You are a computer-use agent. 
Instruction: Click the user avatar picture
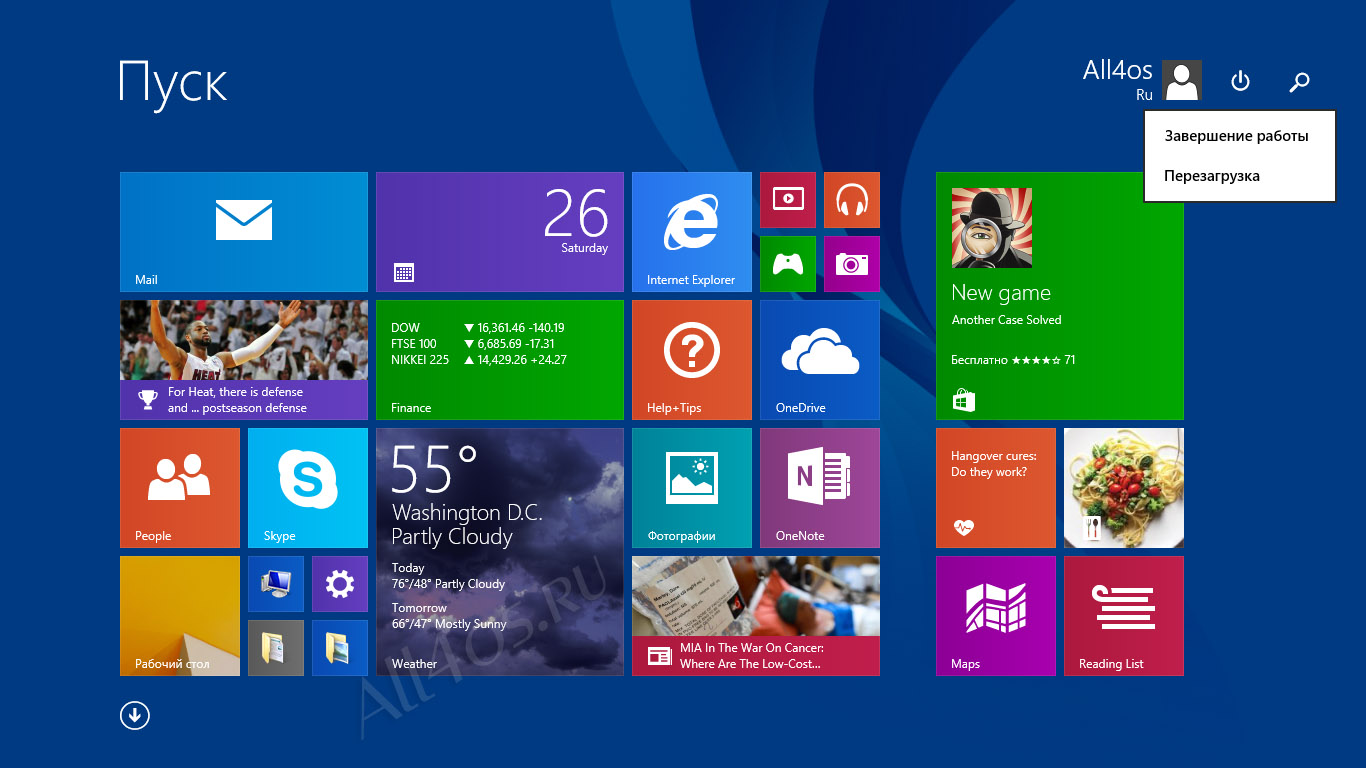tap(1182, 80)
